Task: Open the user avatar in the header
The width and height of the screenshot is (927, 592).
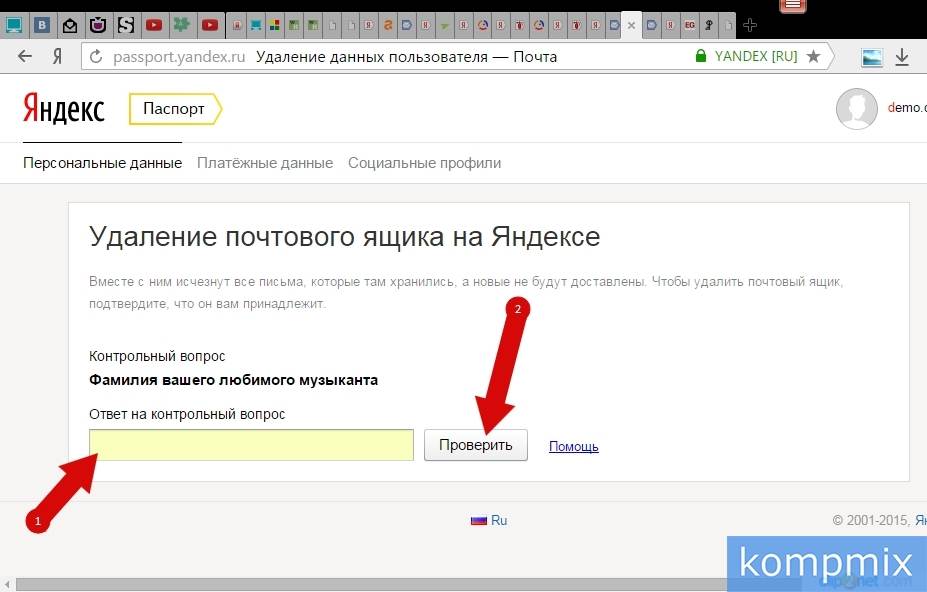Action: 856,108
